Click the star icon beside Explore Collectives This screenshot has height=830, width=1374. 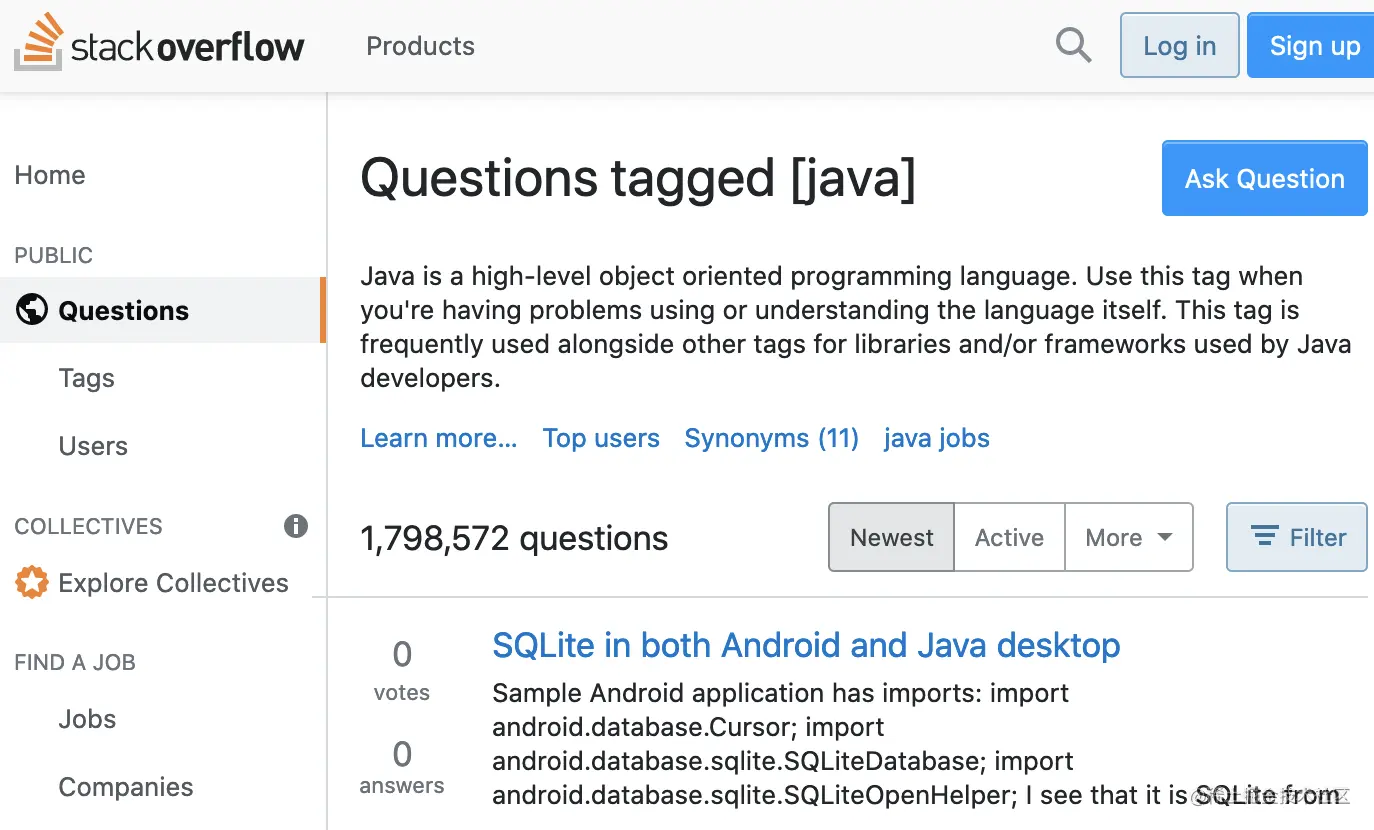[30, 582]
